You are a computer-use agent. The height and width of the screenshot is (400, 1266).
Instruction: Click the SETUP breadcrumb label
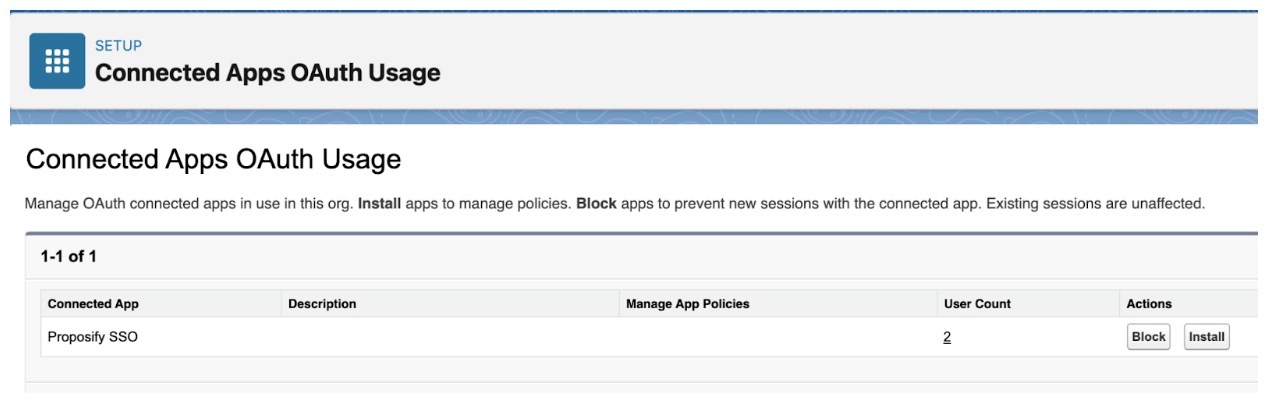click(x=118, y=46)
